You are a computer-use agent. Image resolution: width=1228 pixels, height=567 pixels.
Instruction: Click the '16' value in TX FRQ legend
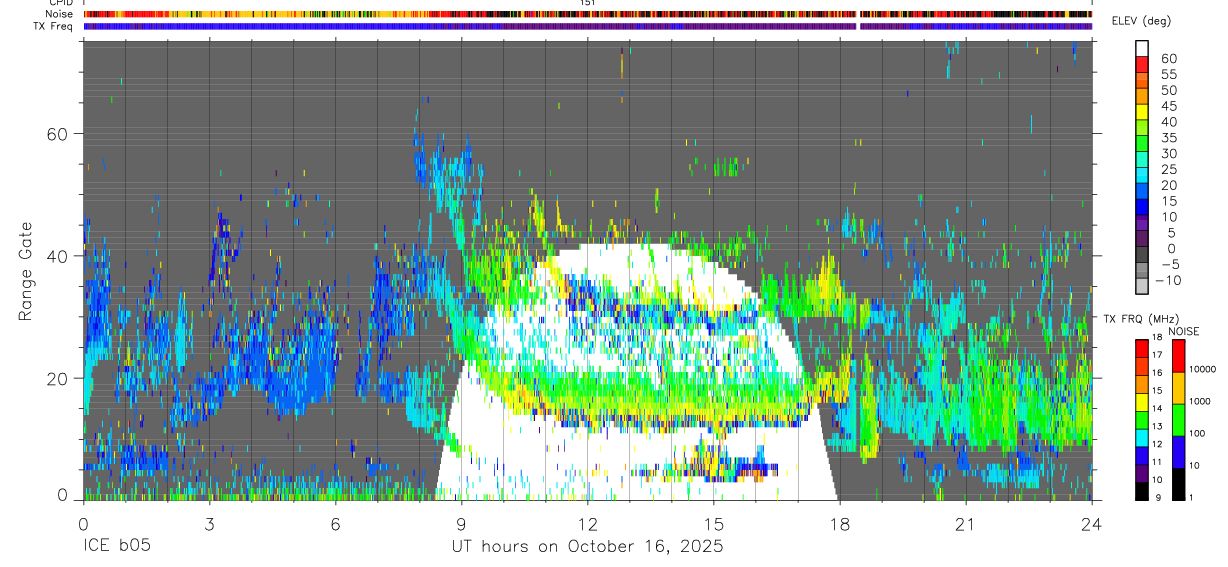[x=1157, y=372]
